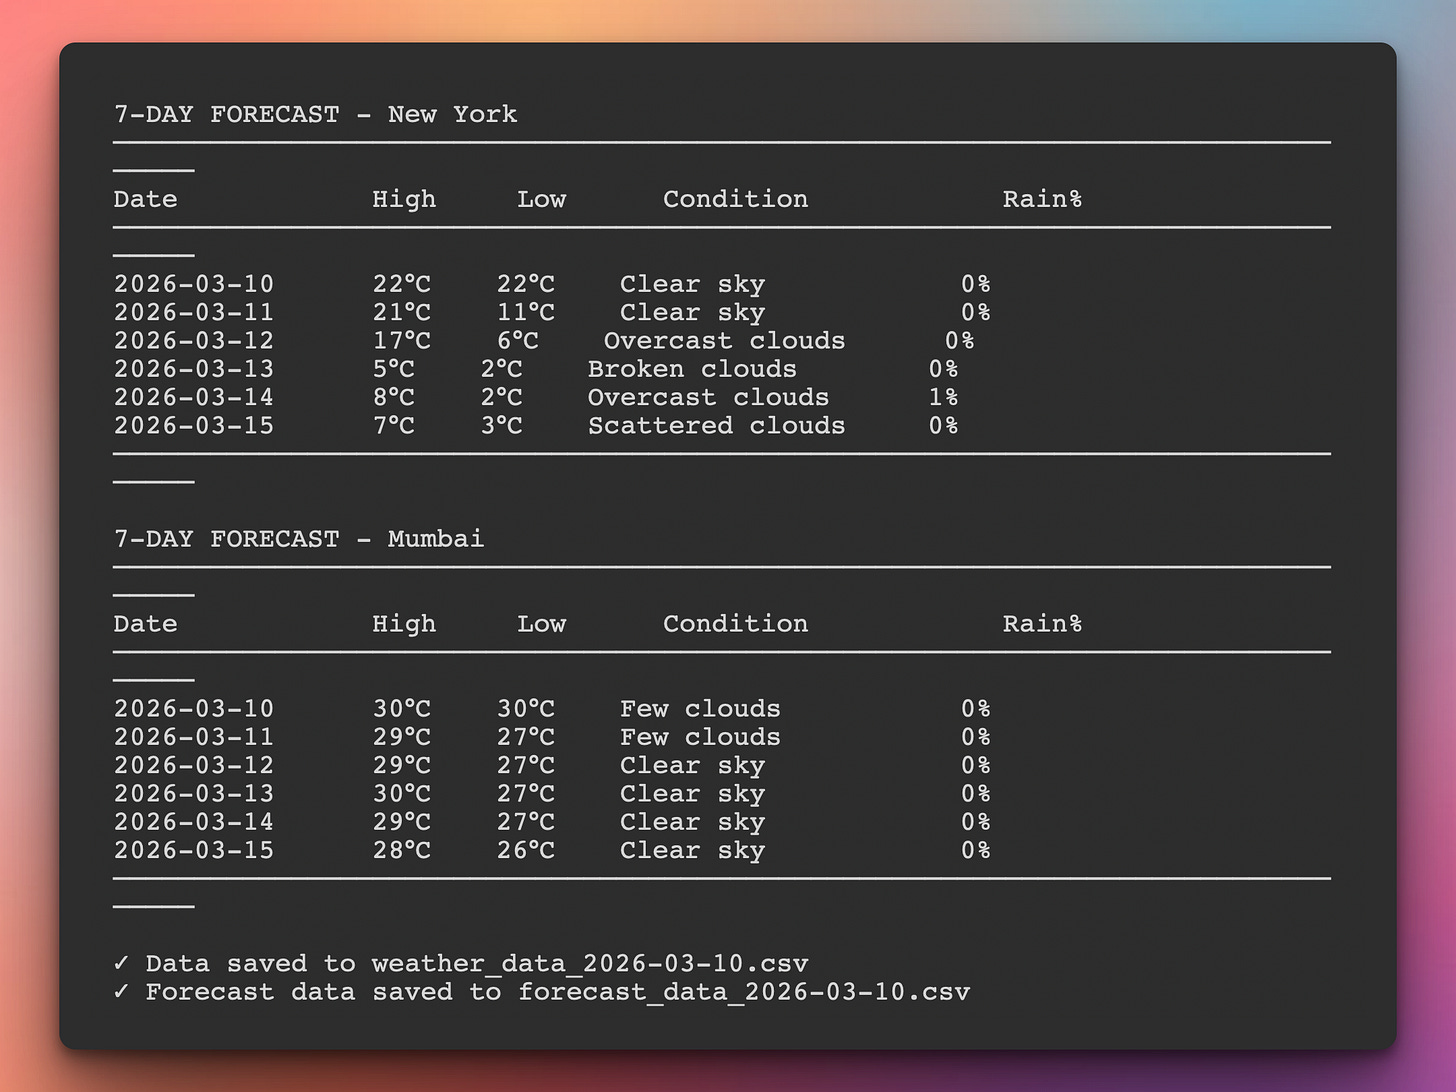Screen dimensions: 1456x1092
Task: Click the 1% rain value
Action: (x=943, y=397)
